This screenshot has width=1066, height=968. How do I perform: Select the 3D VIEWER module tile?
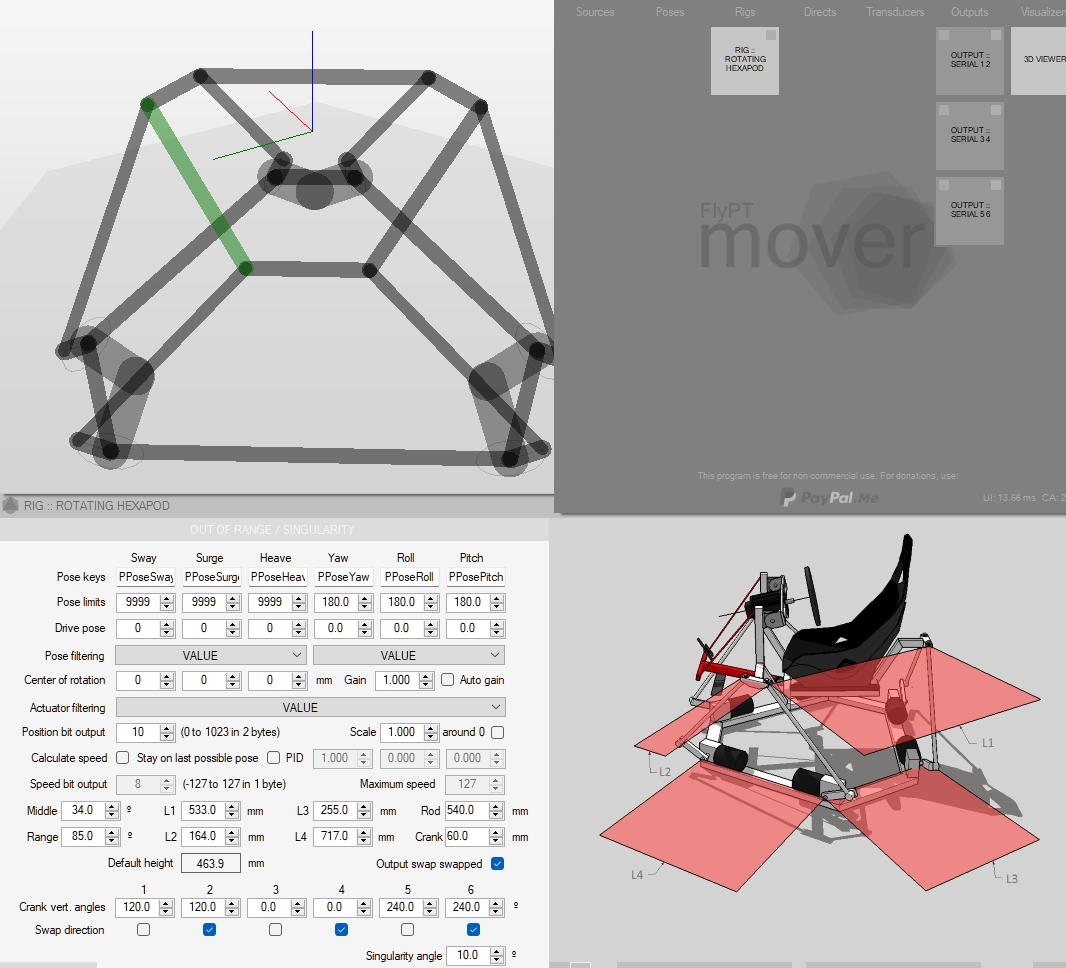[x=1039, y=60]
